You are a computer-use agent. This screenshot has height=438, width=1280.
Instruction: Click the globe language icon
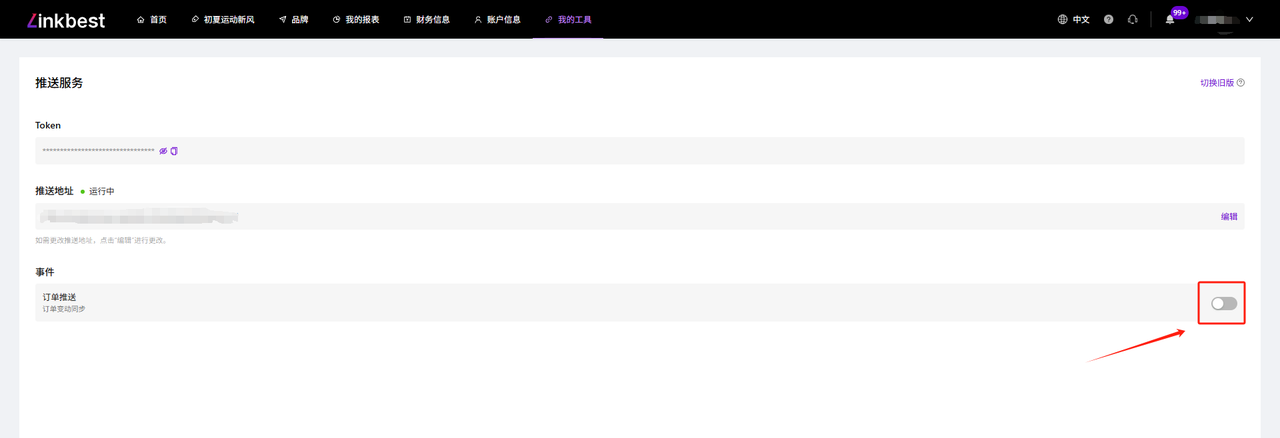[1062, 20]
